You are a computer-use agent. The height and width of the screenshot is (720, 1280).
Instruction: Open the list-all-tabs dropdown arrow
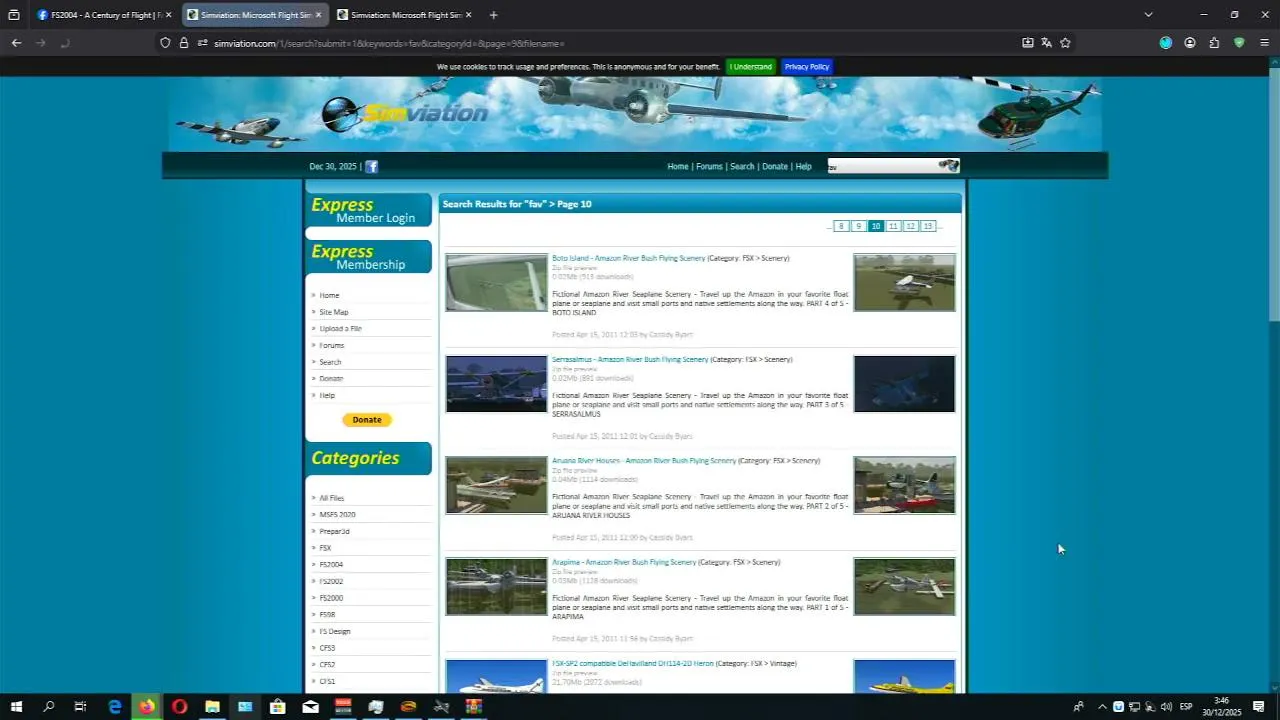(x=1148, y=15)
